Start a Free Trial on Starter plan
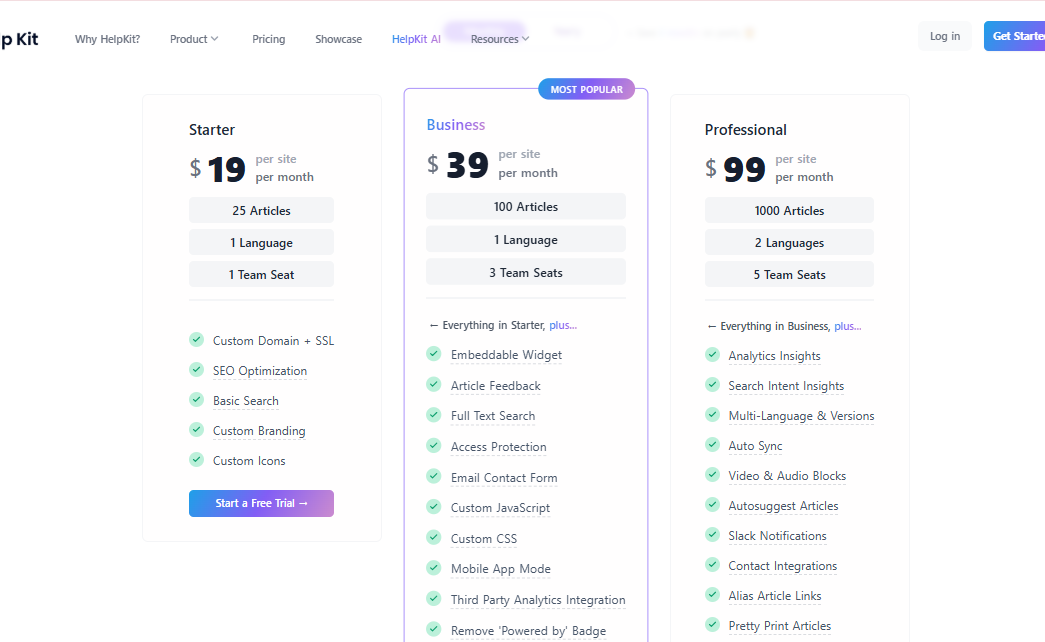1045x642 pixels. point(261,503)
